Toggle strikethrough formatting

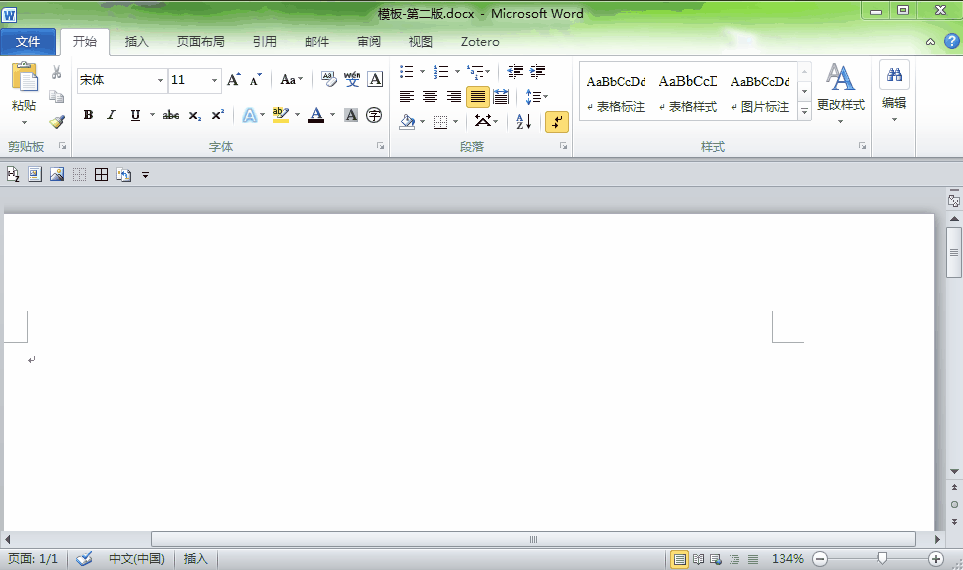pyautogui.click(x=171, y=115)
